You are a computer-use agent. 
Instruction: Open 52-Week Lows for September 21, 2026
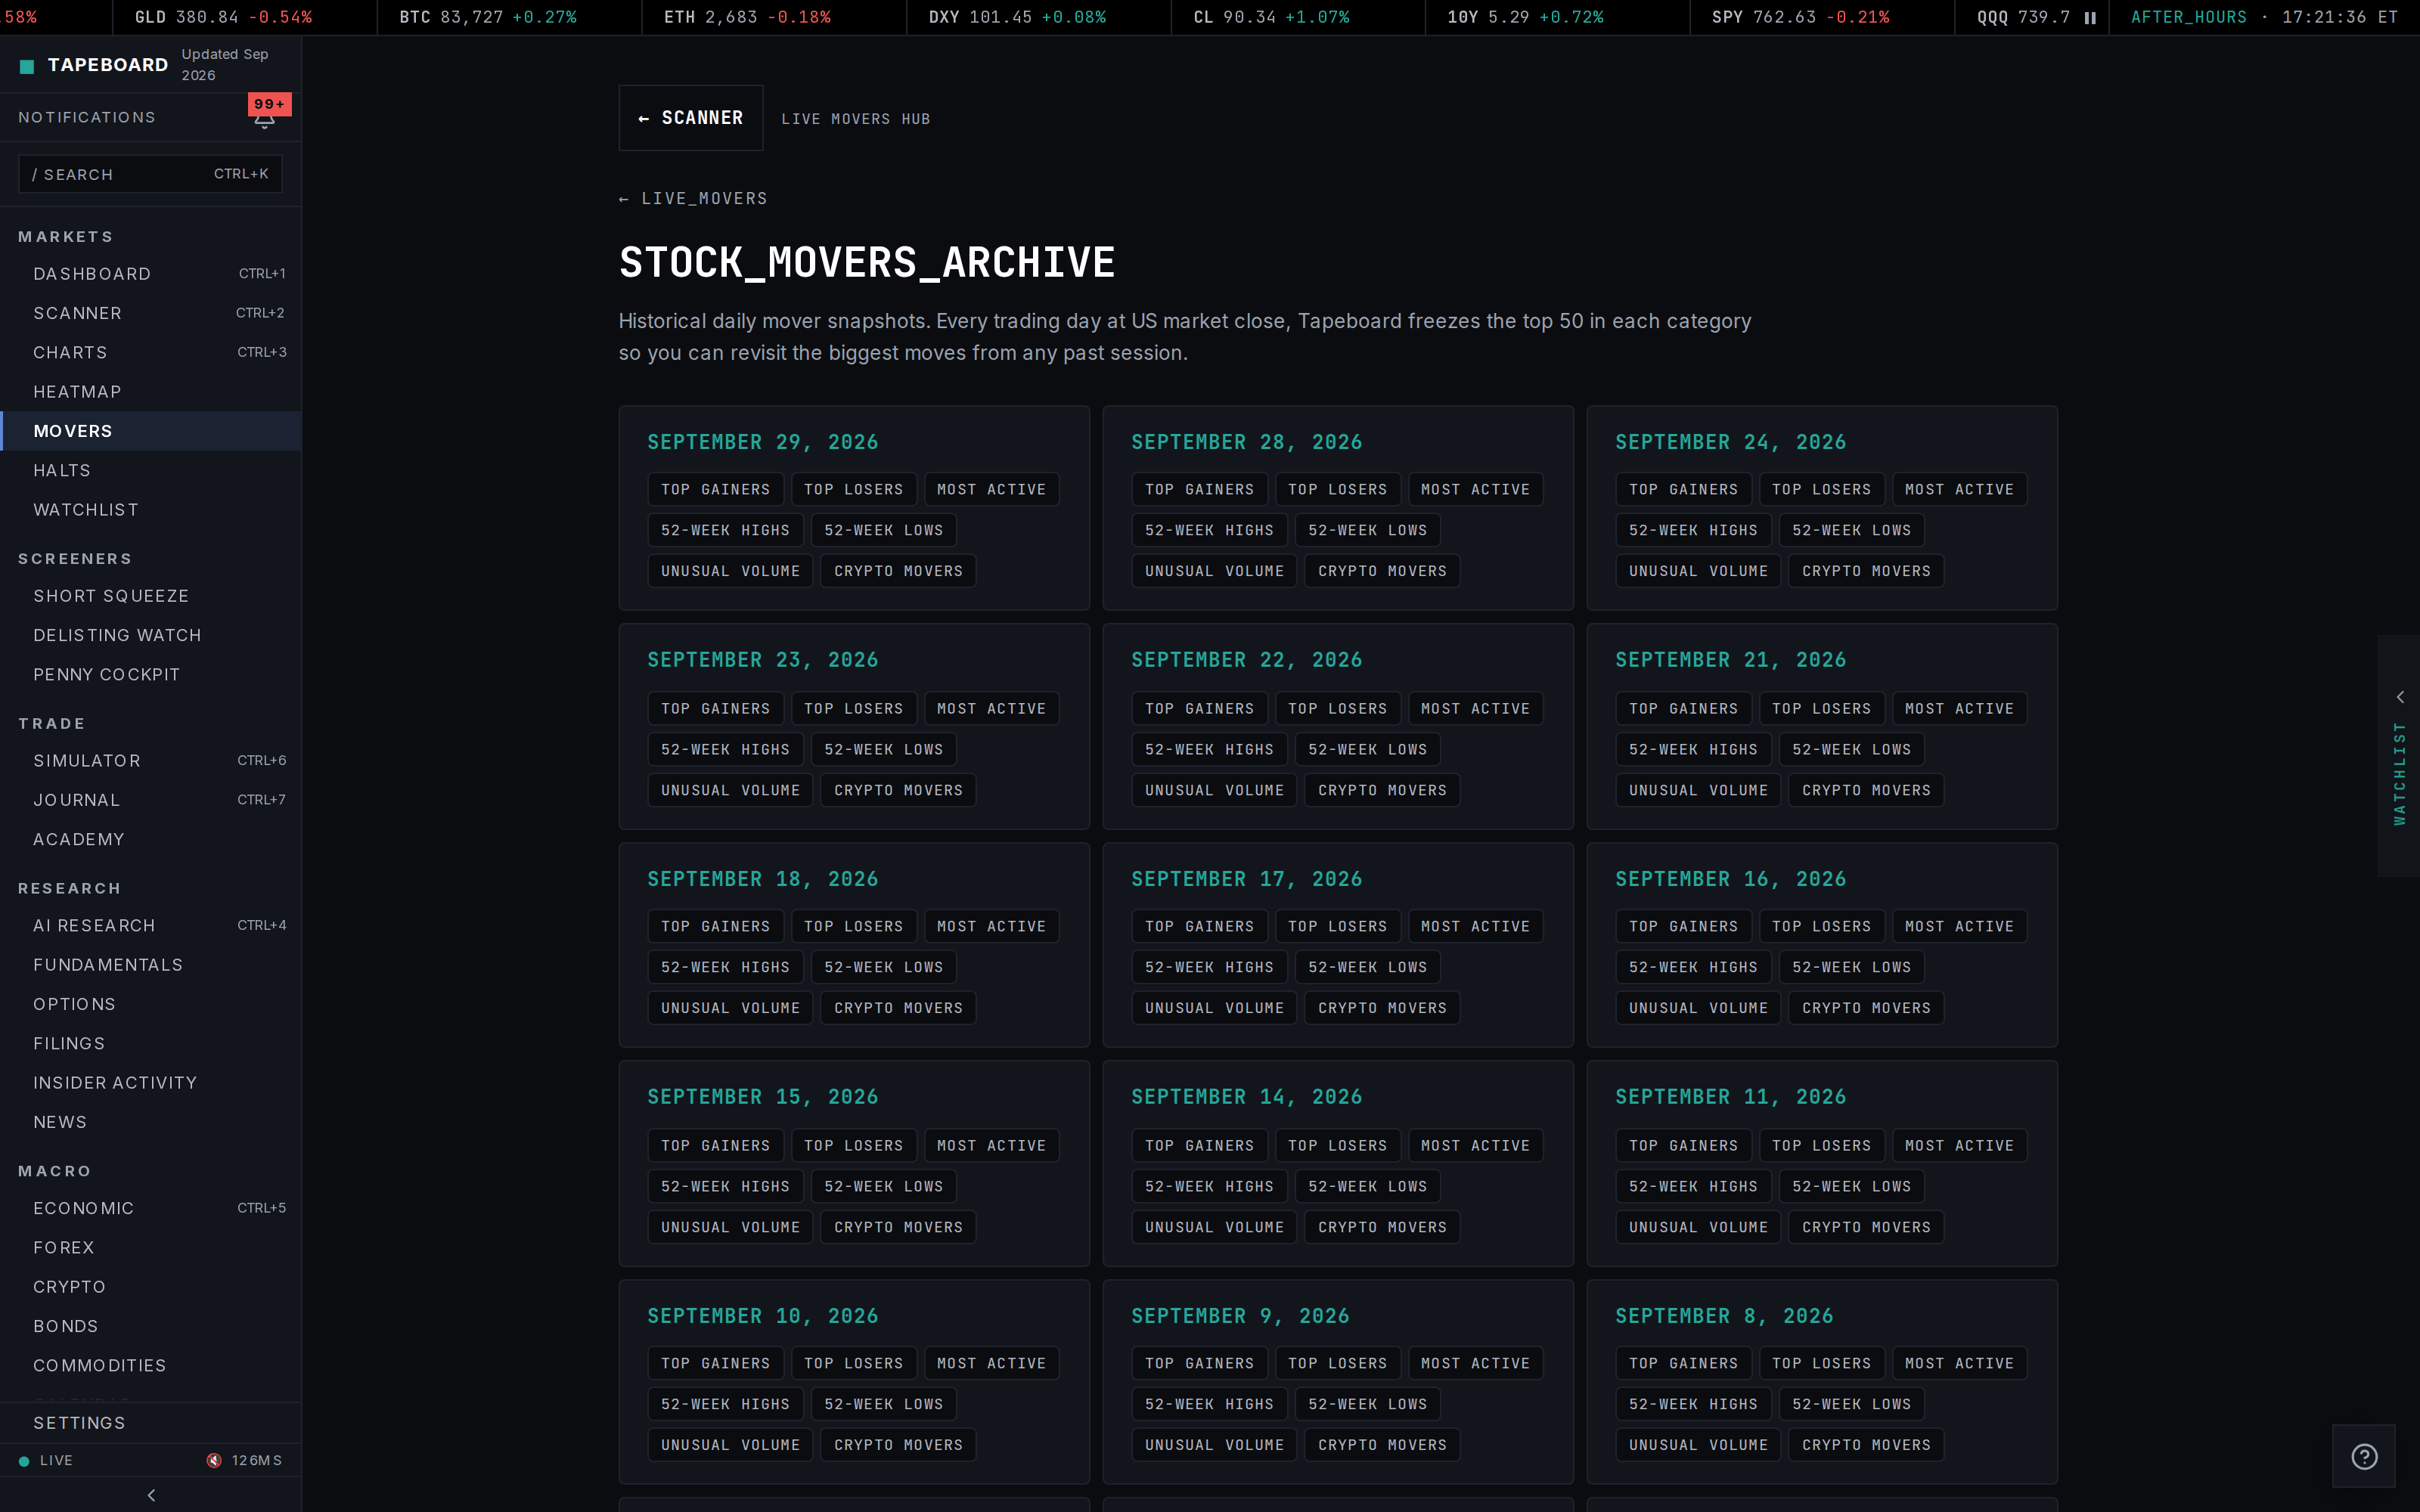[1851, 749]
